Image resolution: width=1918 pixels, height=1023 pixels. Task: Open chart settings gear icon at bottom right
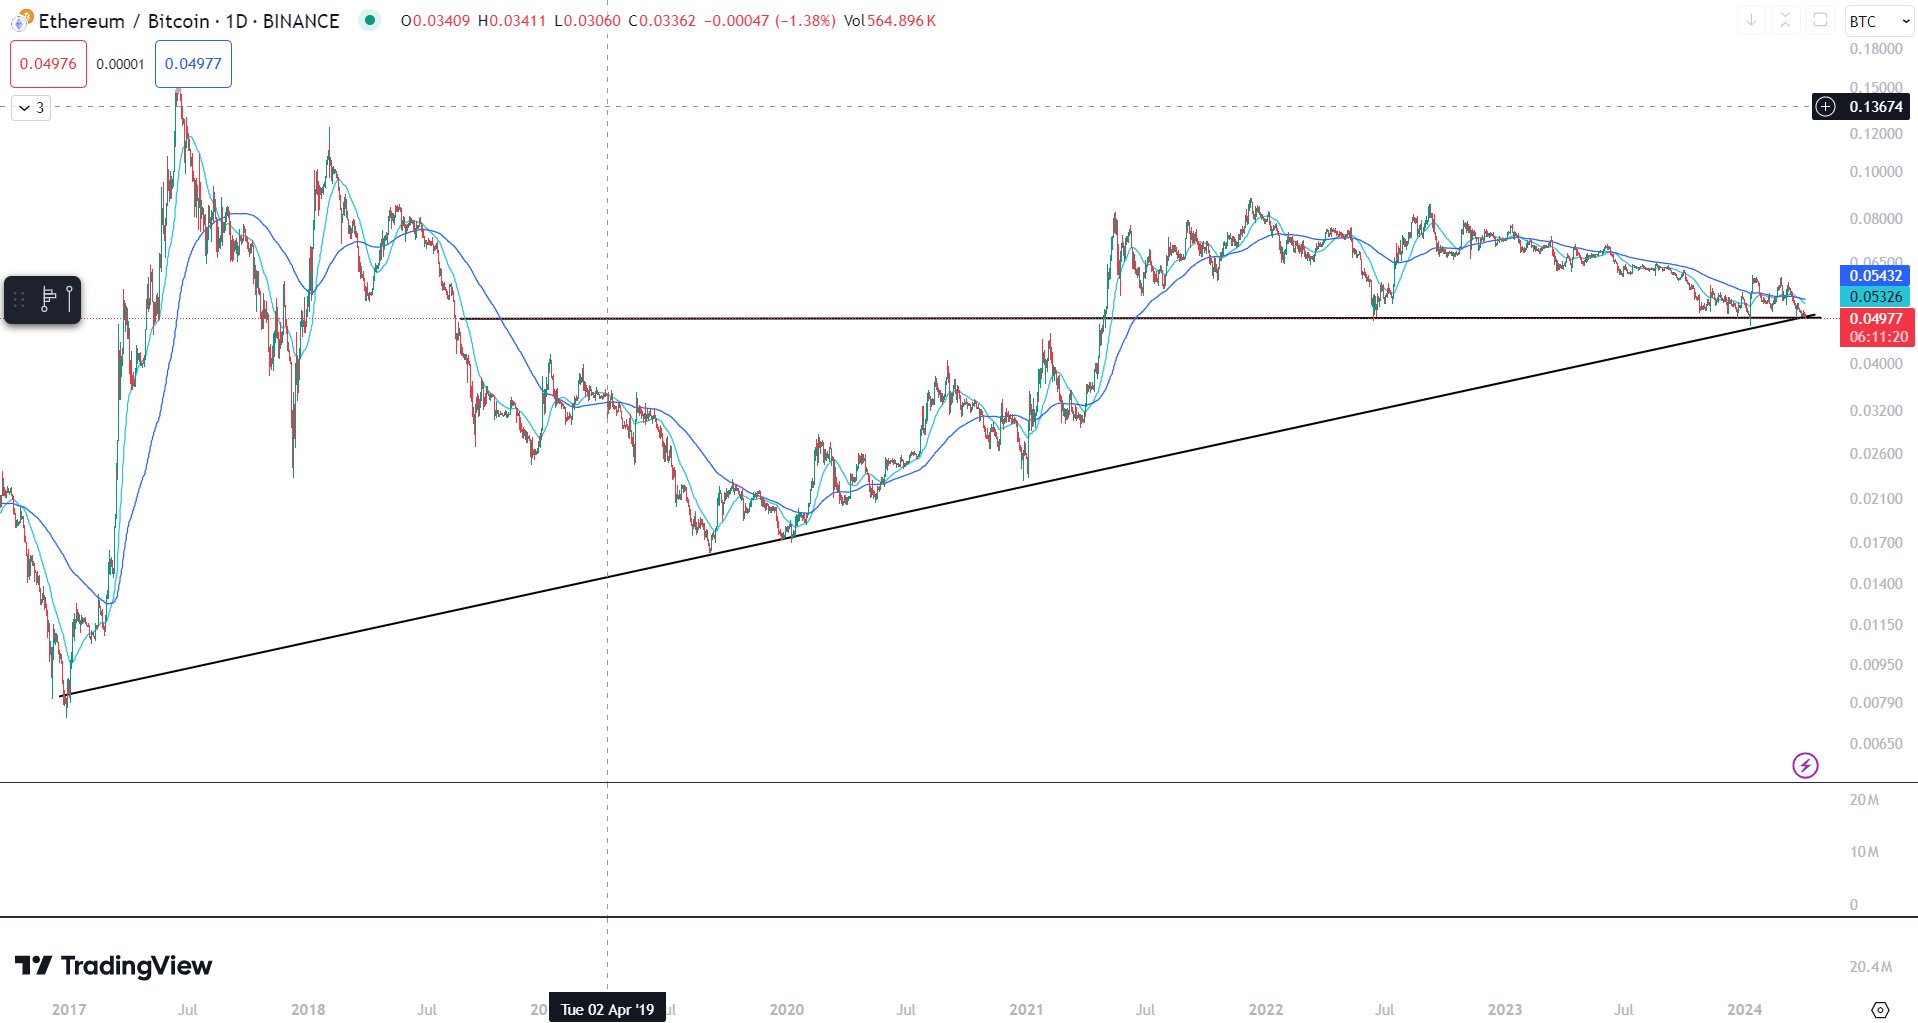[x=1880, y=1009]
